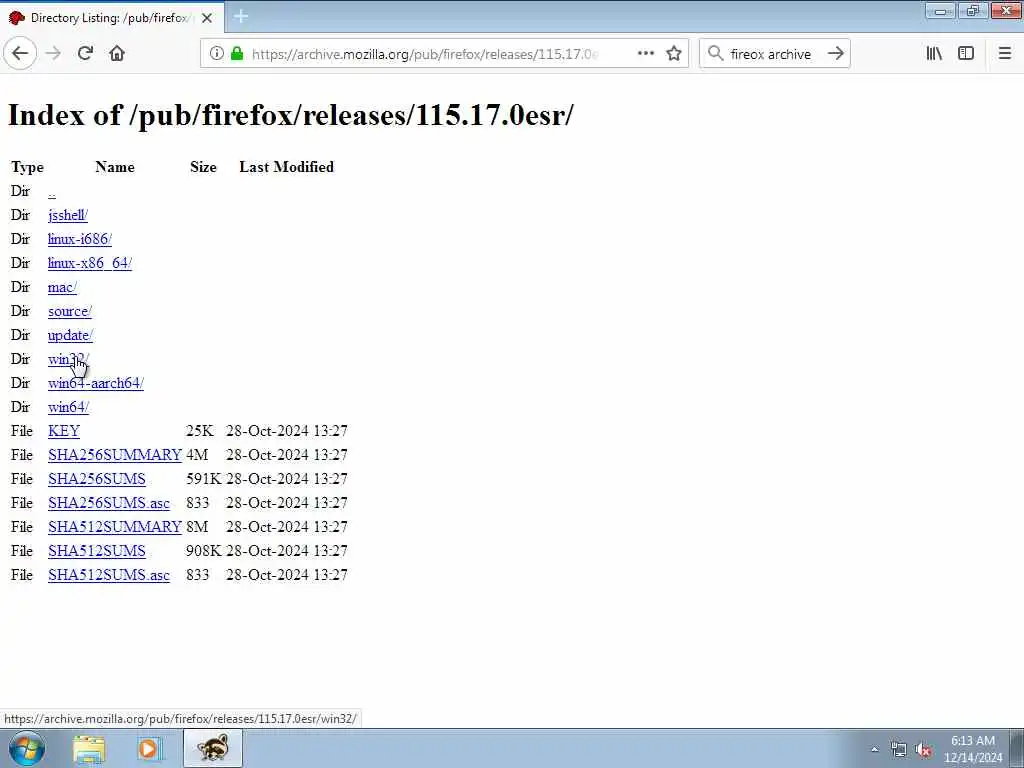Open the linux-i686/ directory
This screenshot has width=1024, height=768.
tap(80, 239)
